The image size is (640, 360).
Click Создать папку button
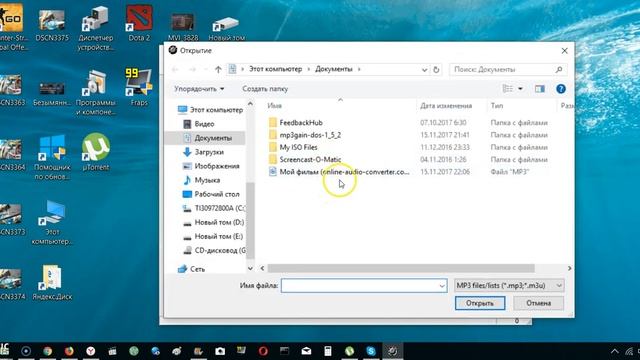point(265,89)
